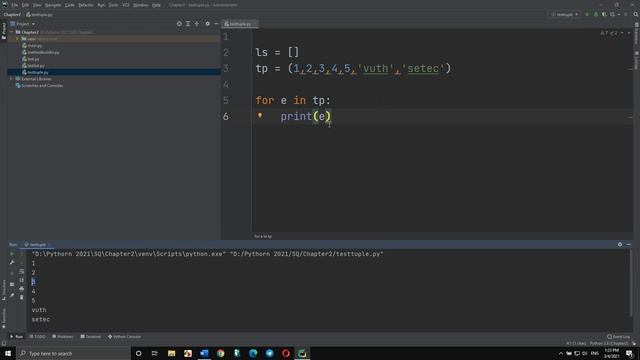Screen dimensions: 640x360
Task: Open the Event Log
Action: [x=618, y=337]
